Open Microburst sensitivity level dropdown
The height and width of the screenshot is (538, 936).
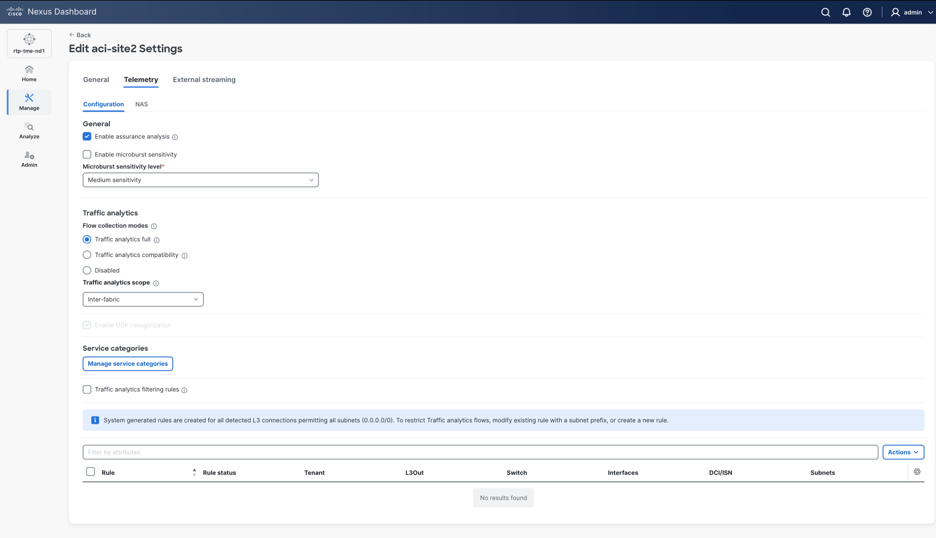201,180
